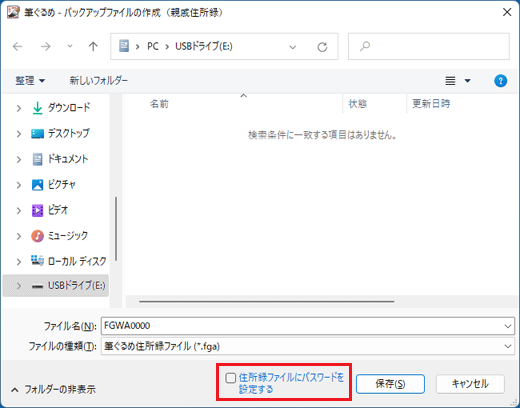
Task: Click the 筆ぐるめ title bar app icon
Action: click(13, 12)
